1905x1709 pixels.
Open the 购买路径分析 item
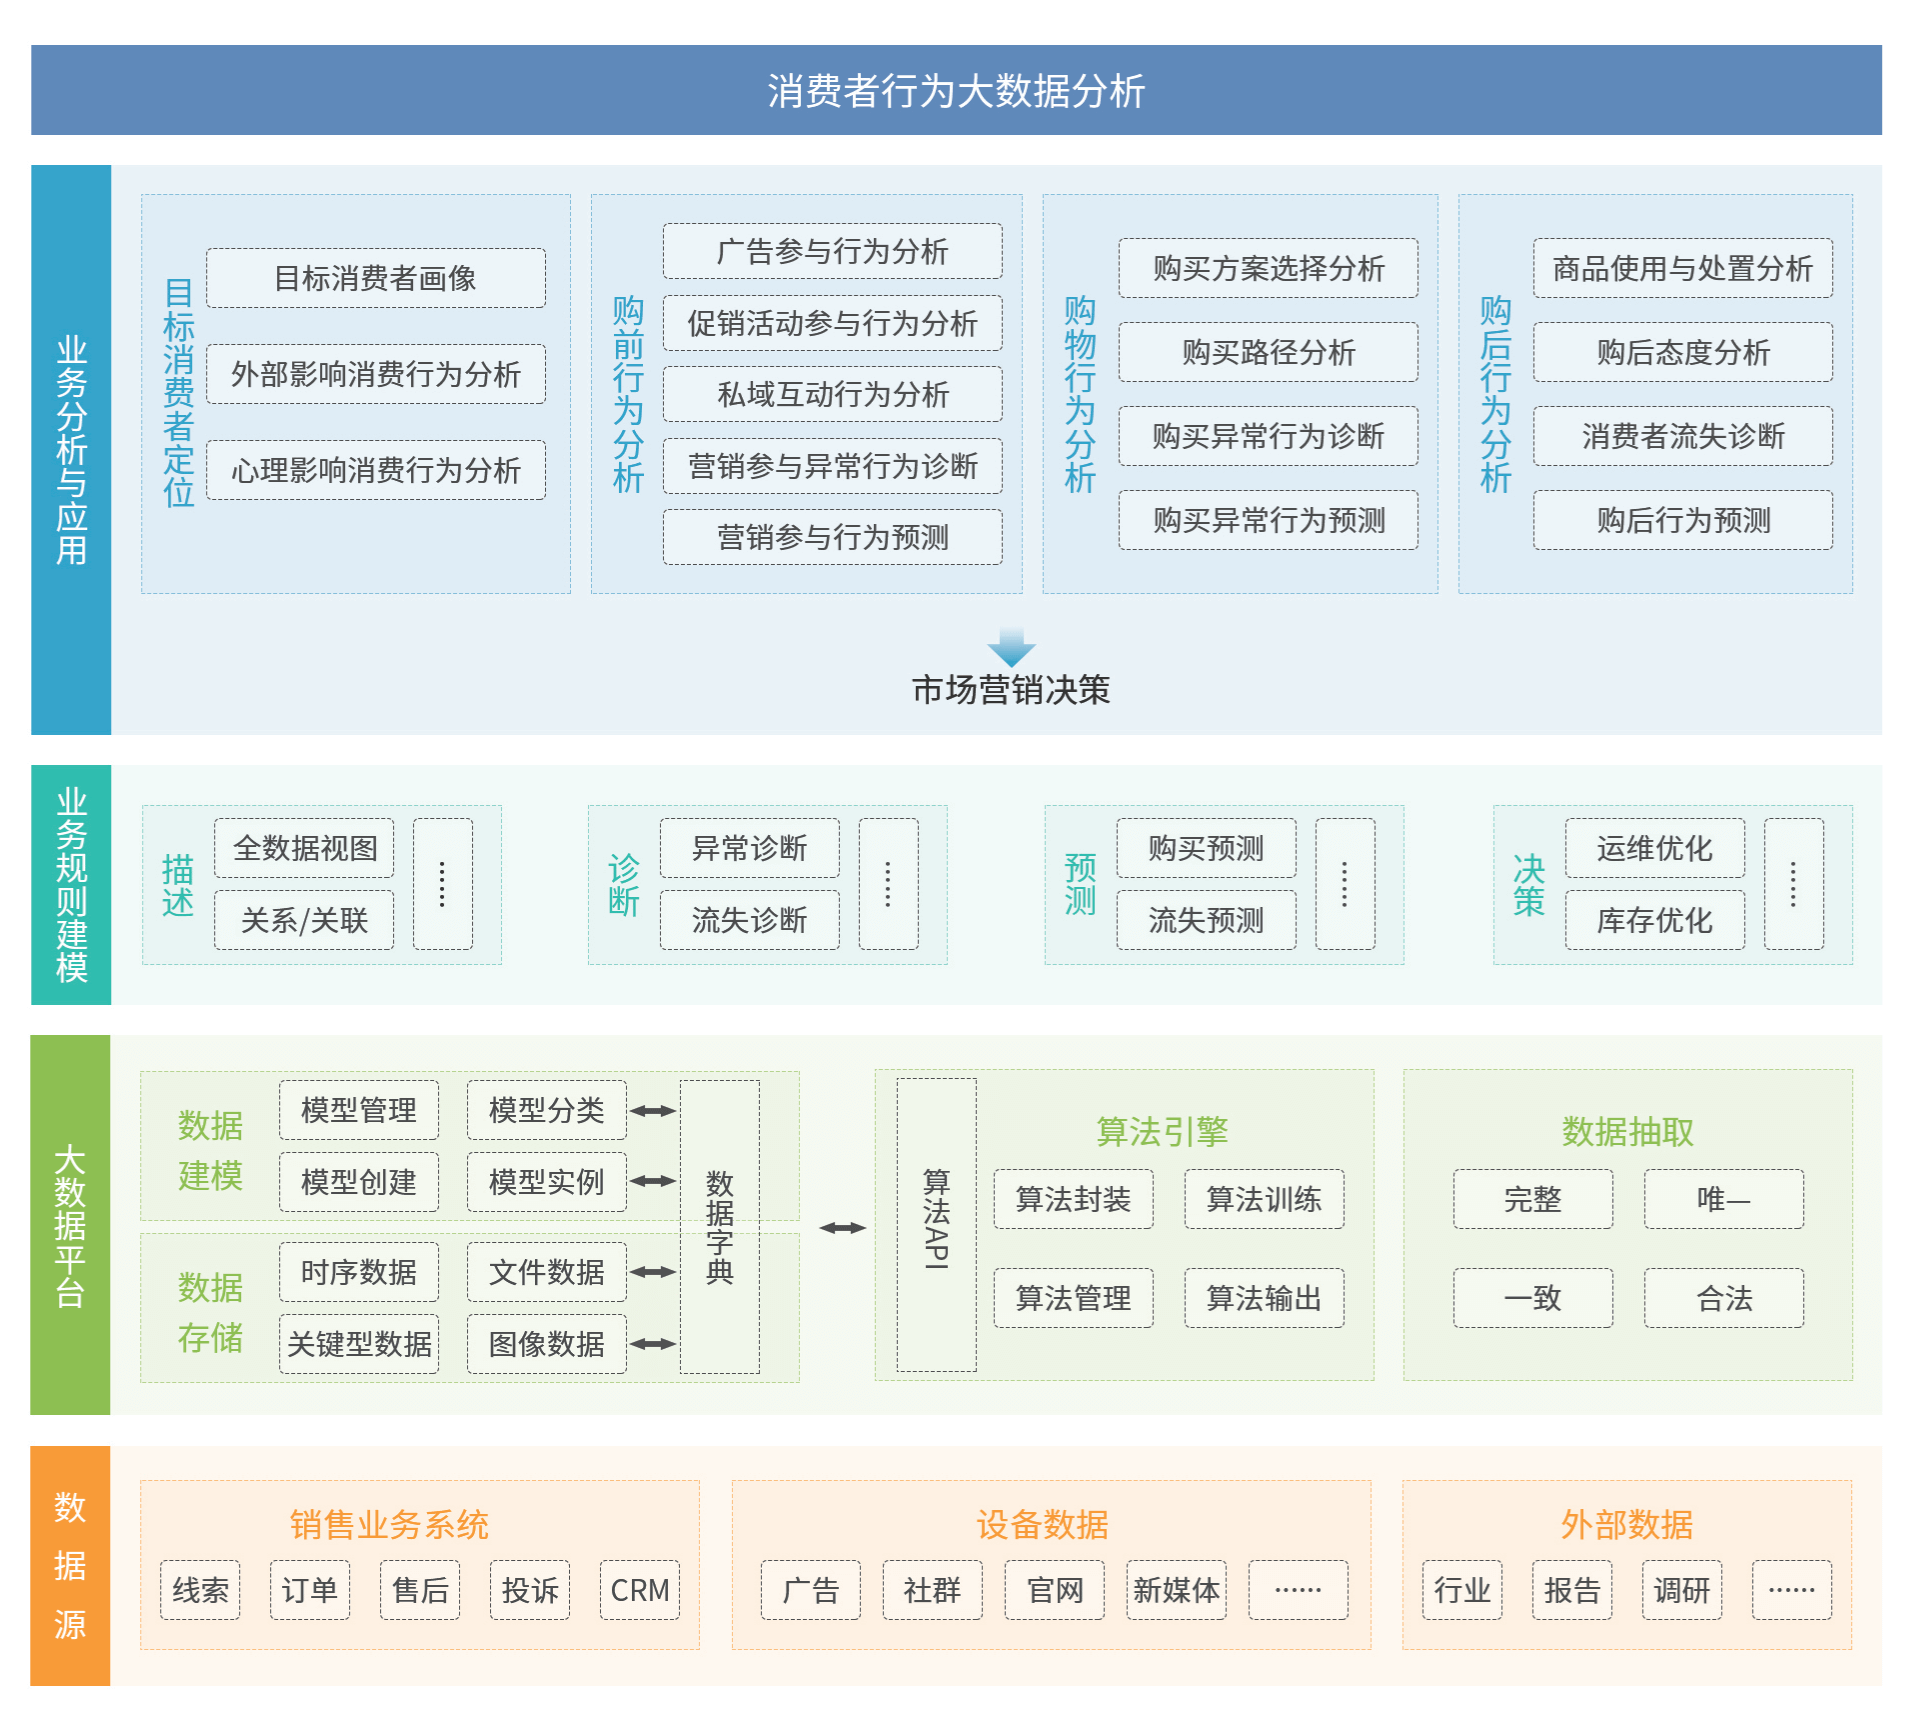tap(1267, 352)
